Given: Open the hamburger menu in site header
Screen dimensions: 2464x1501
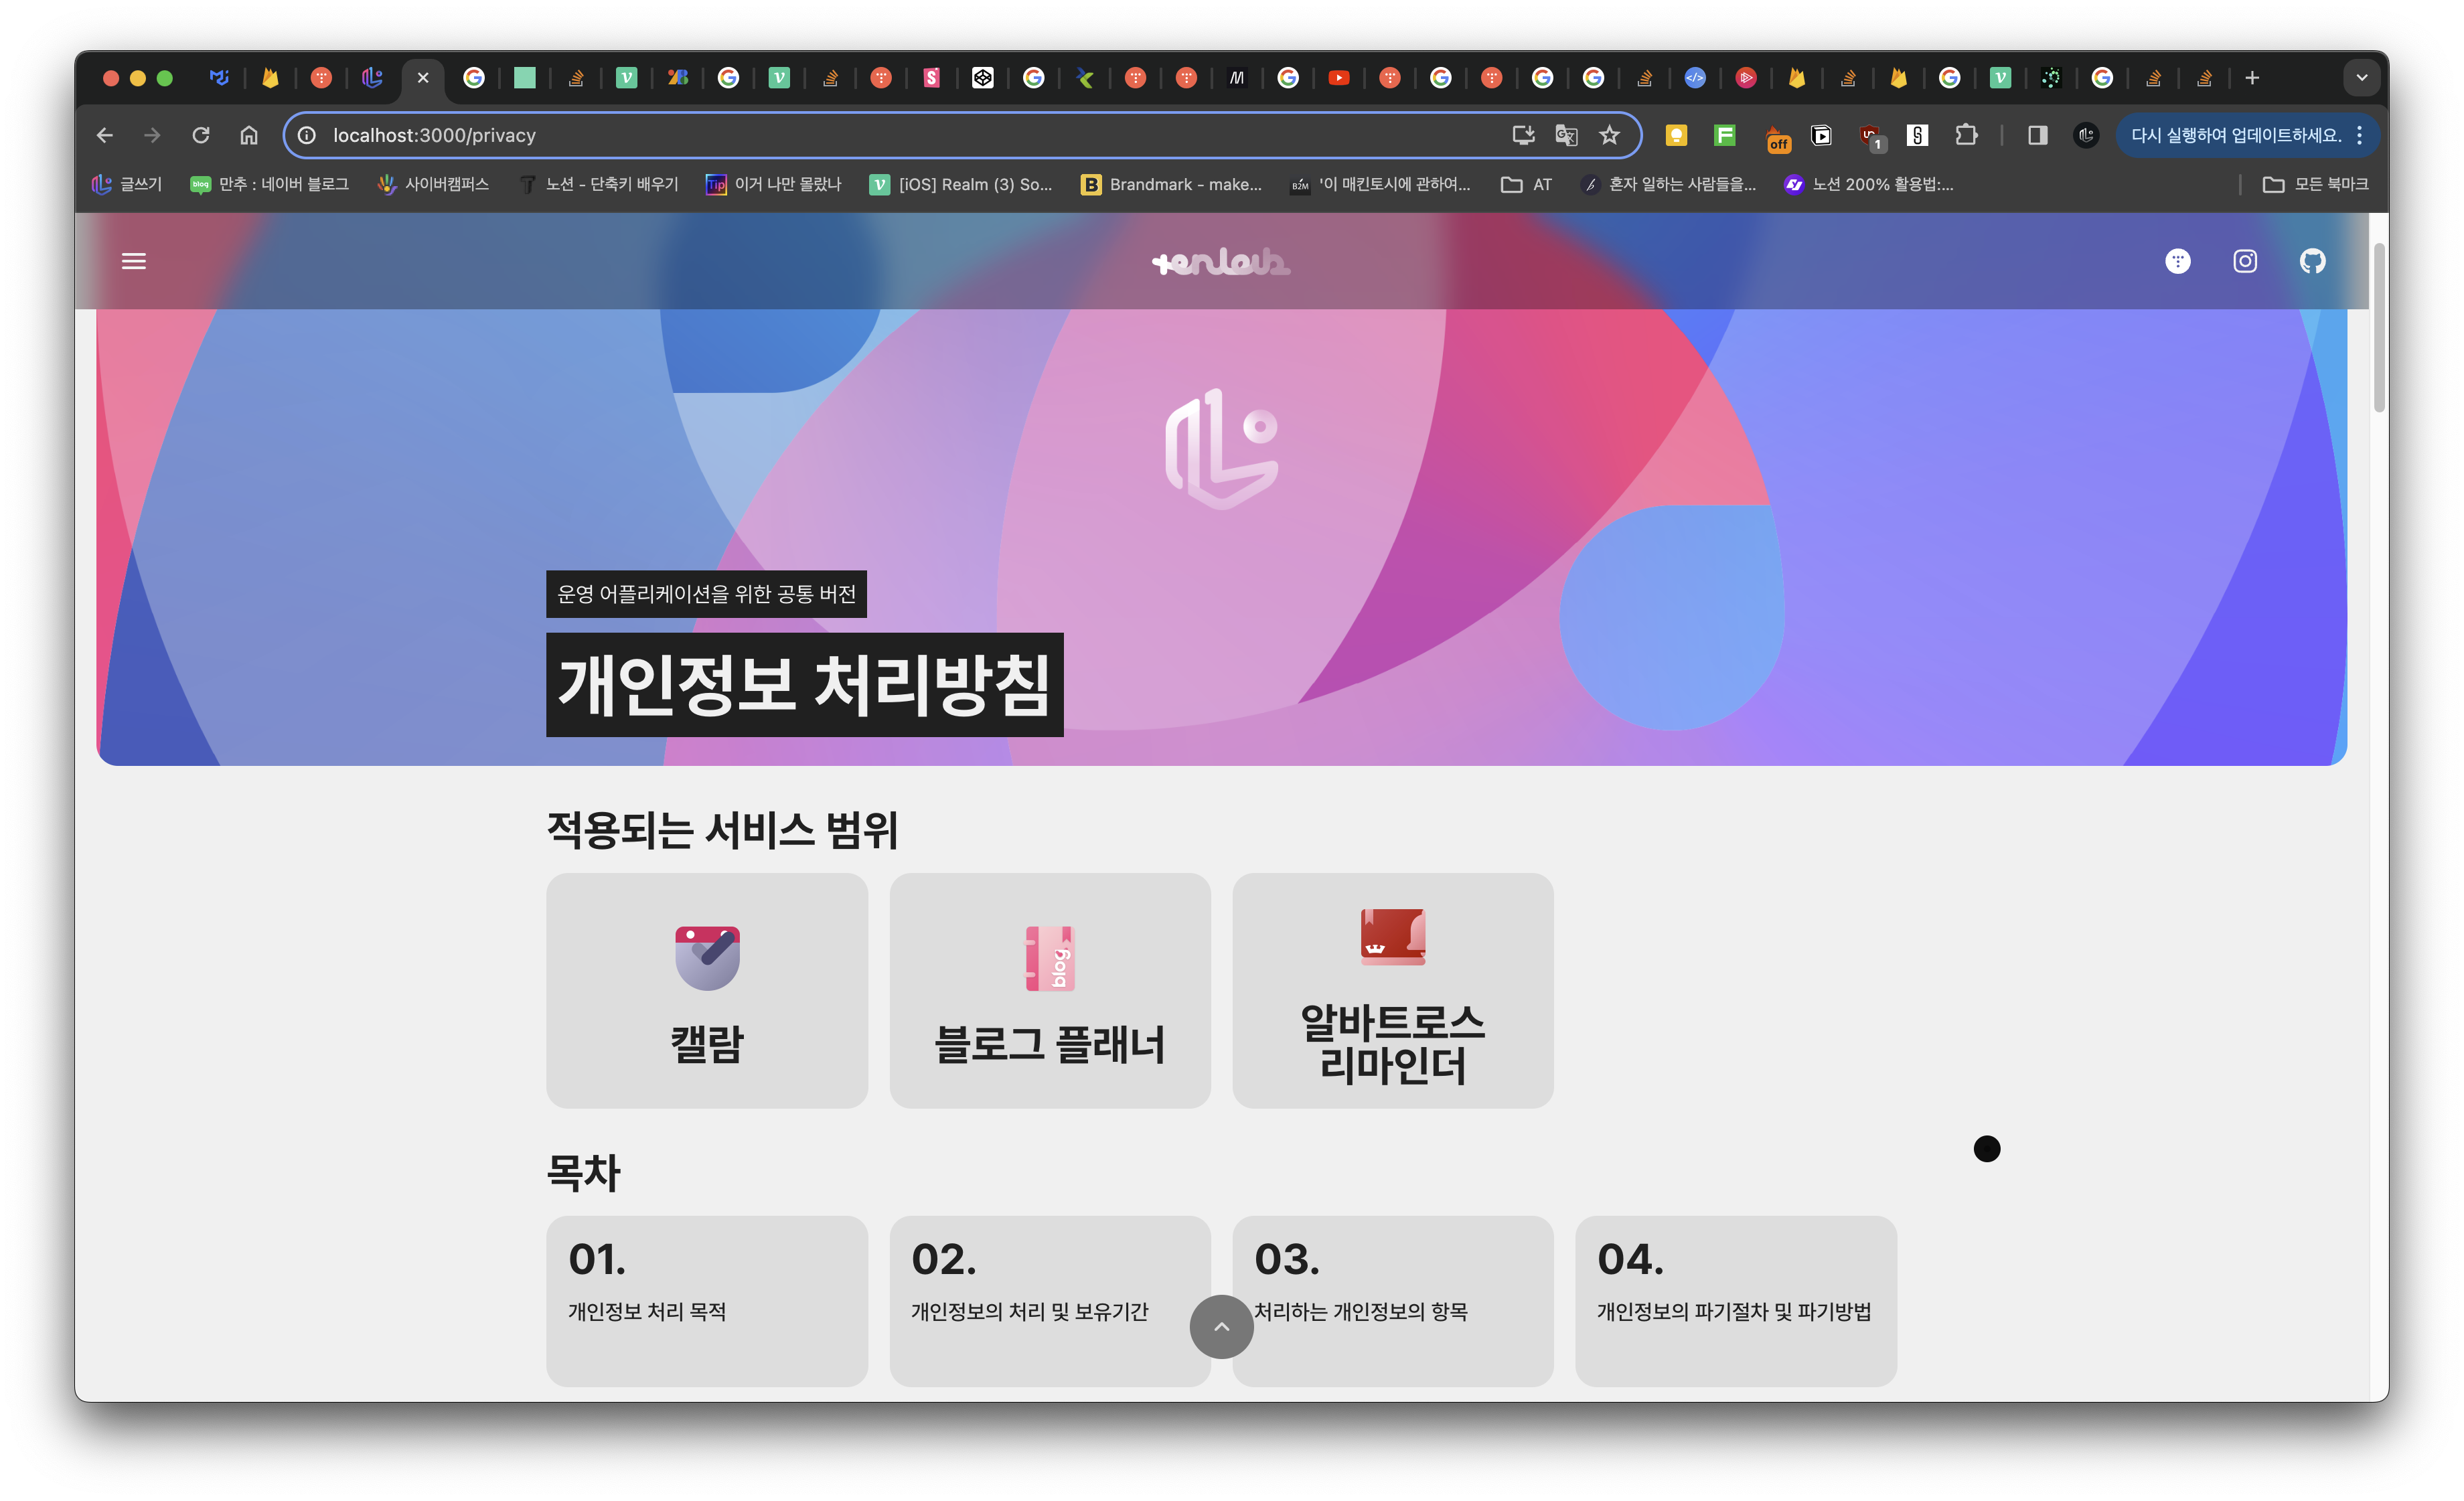Looking at the screenshot, I should (x=134, y=261).
